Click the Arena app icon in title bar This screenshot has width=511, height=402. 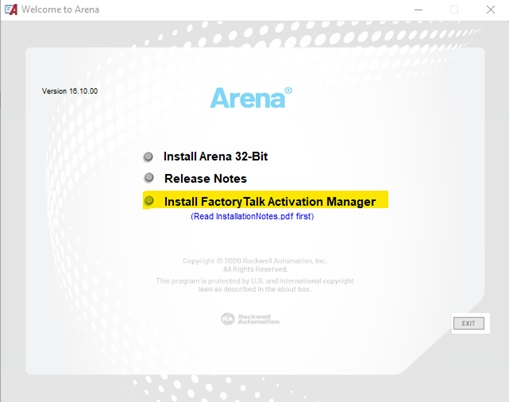coord(11,9)
